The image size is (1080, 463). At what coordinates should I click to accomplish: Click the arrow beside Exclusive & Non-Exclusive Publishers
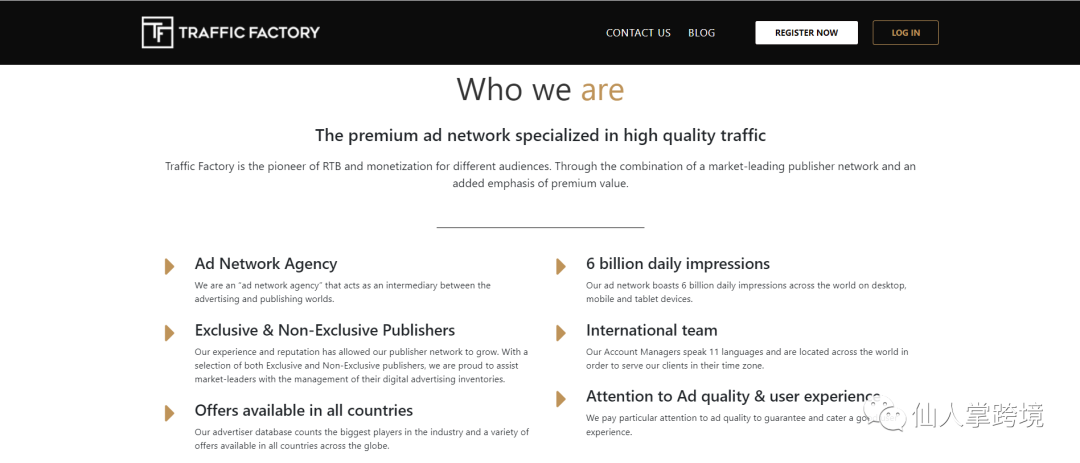pyautogui.click(x=169, y=333)
